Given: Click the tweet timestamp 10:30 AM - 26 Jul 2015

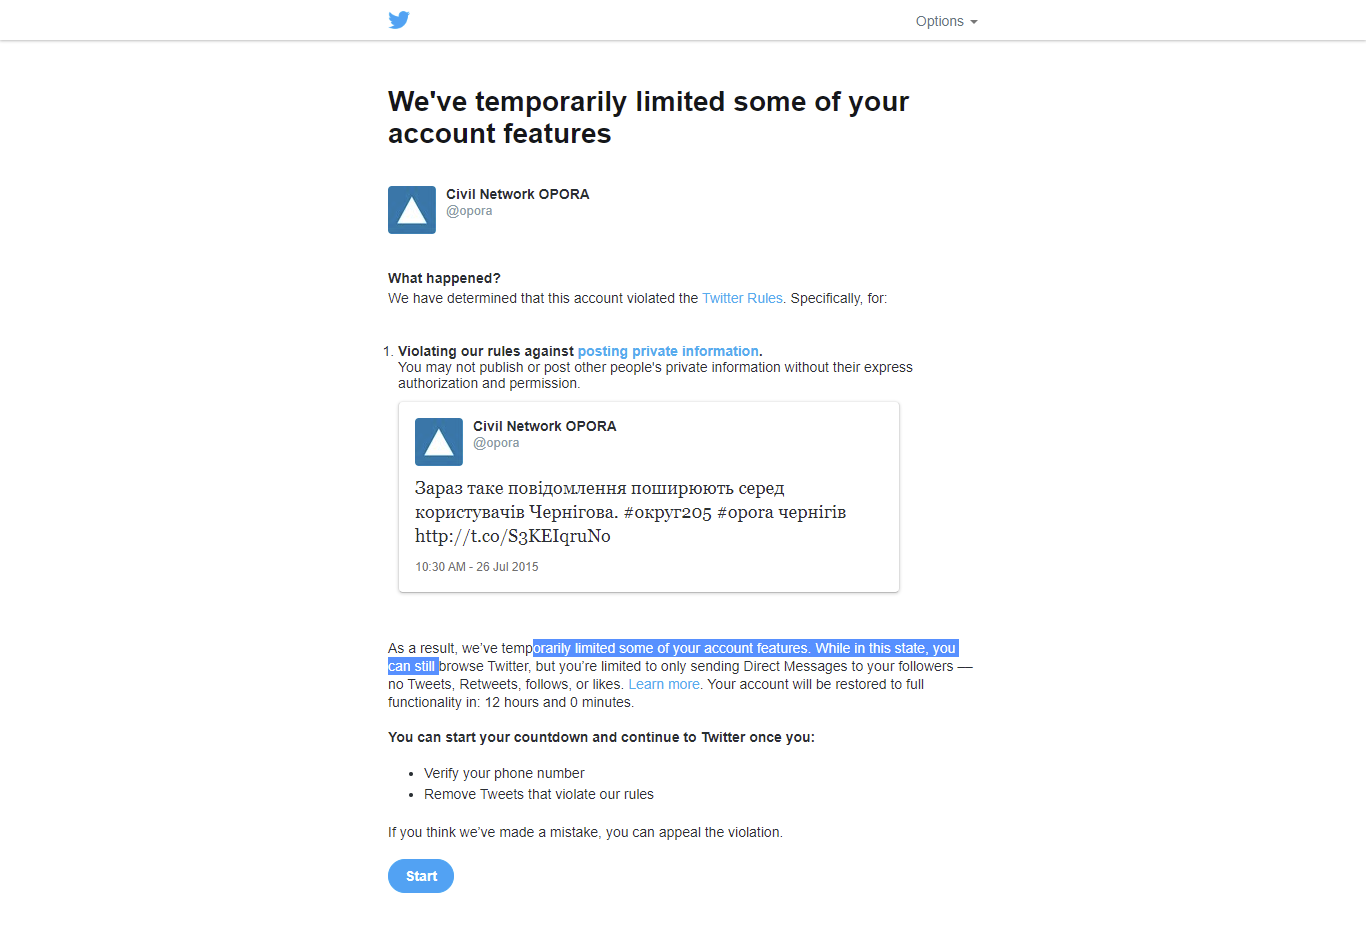Looking at the screenshot, I should (x=477, y=567).
